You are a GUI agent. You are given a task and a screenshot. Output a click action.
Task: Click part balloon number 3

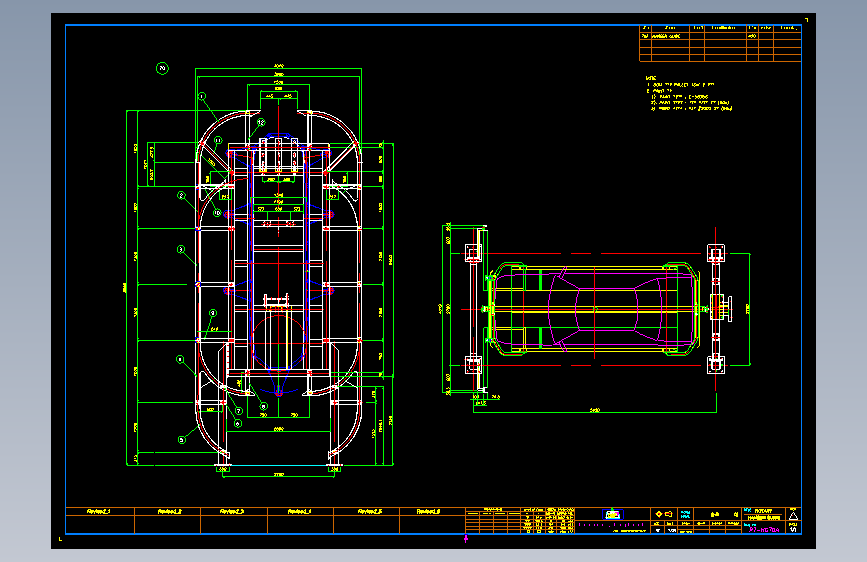tap(181, 249)
